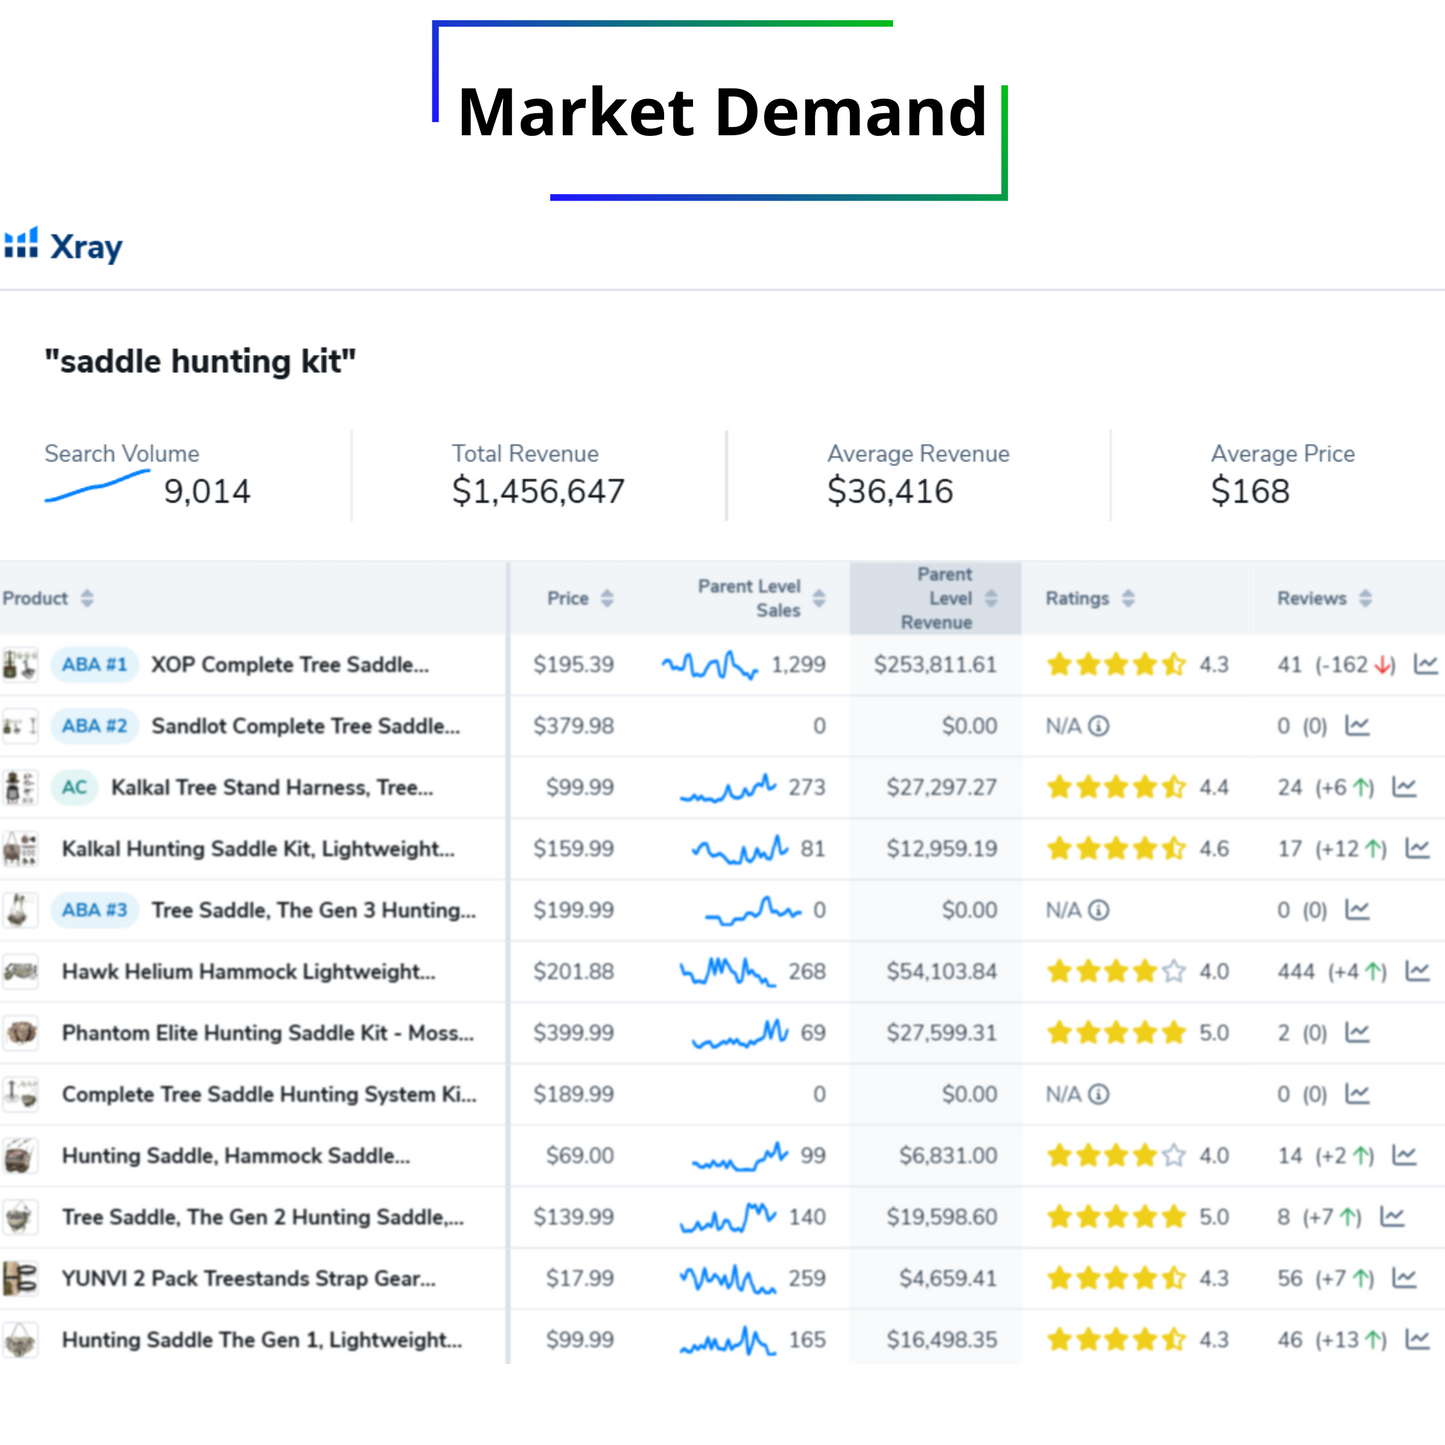Click revenue cell $19,598.60
The width and height of the screenshot is (1445, 1445).
pos(941,1217)
